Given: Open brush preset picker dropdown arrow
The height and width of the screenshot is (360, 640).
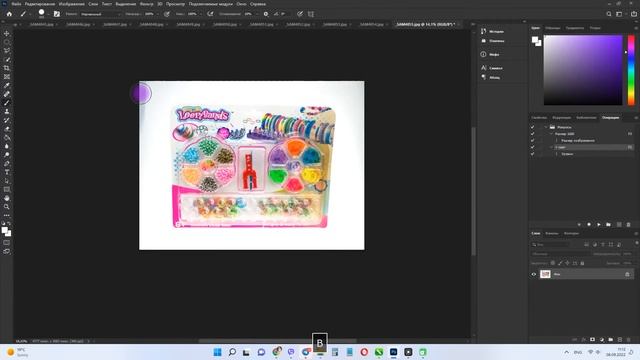Looking at the screenshot, I should click(x=48, y=14).
